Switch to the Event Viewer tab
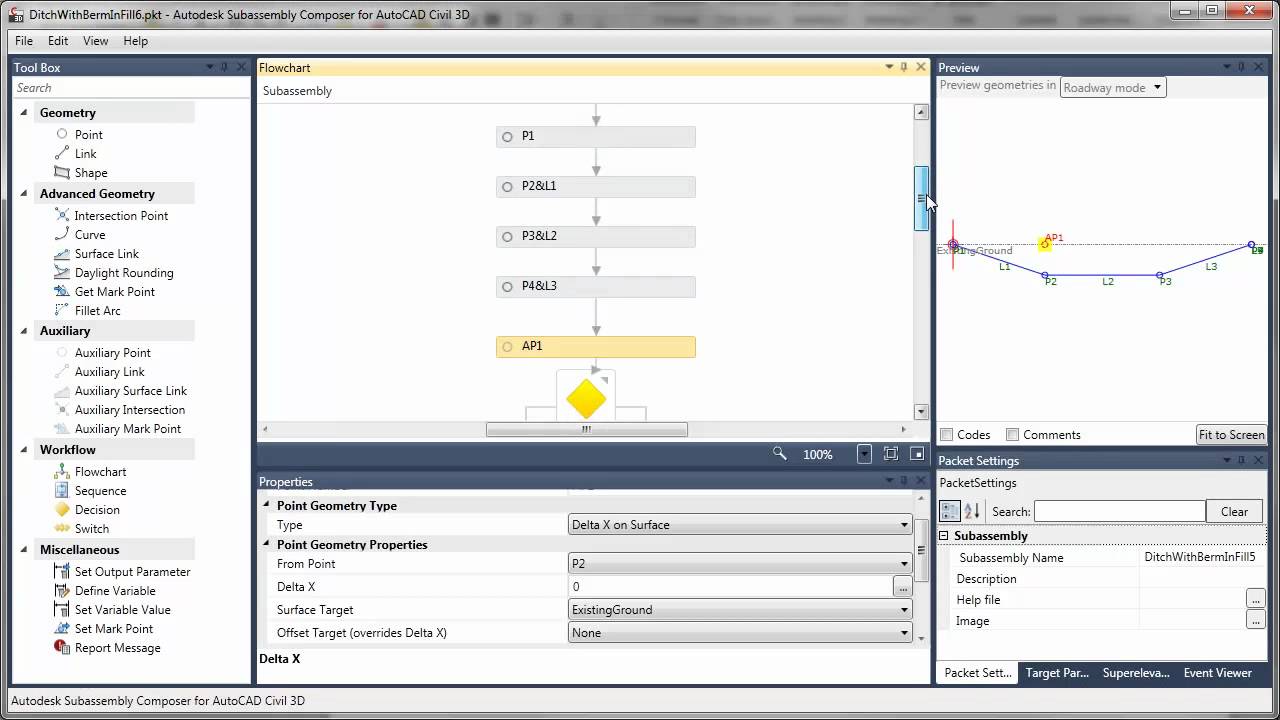The width and height of the screenshot is (1280, 720). (x=1218, y=673)
